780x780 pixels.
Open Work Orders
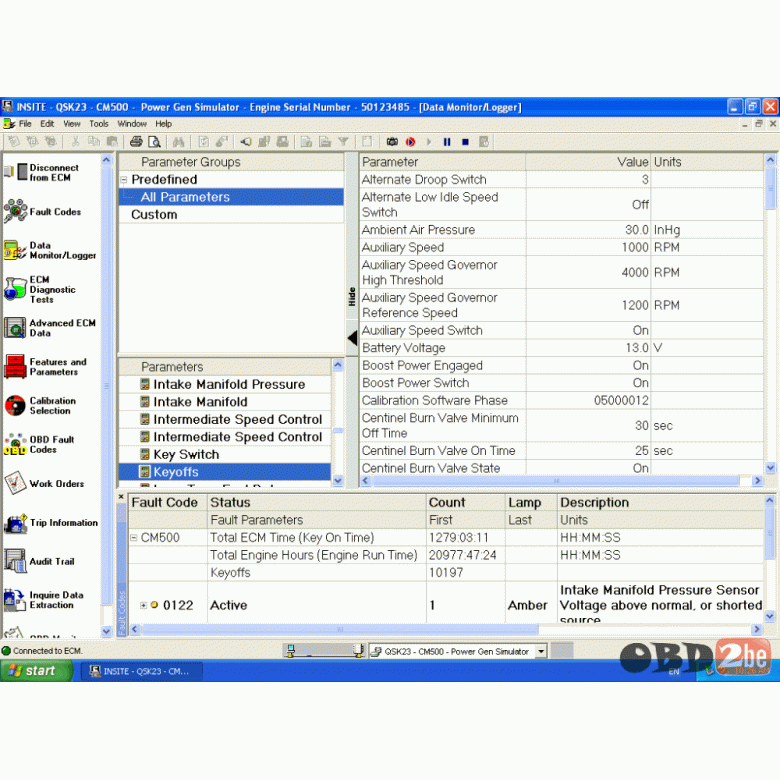[44, 483]
